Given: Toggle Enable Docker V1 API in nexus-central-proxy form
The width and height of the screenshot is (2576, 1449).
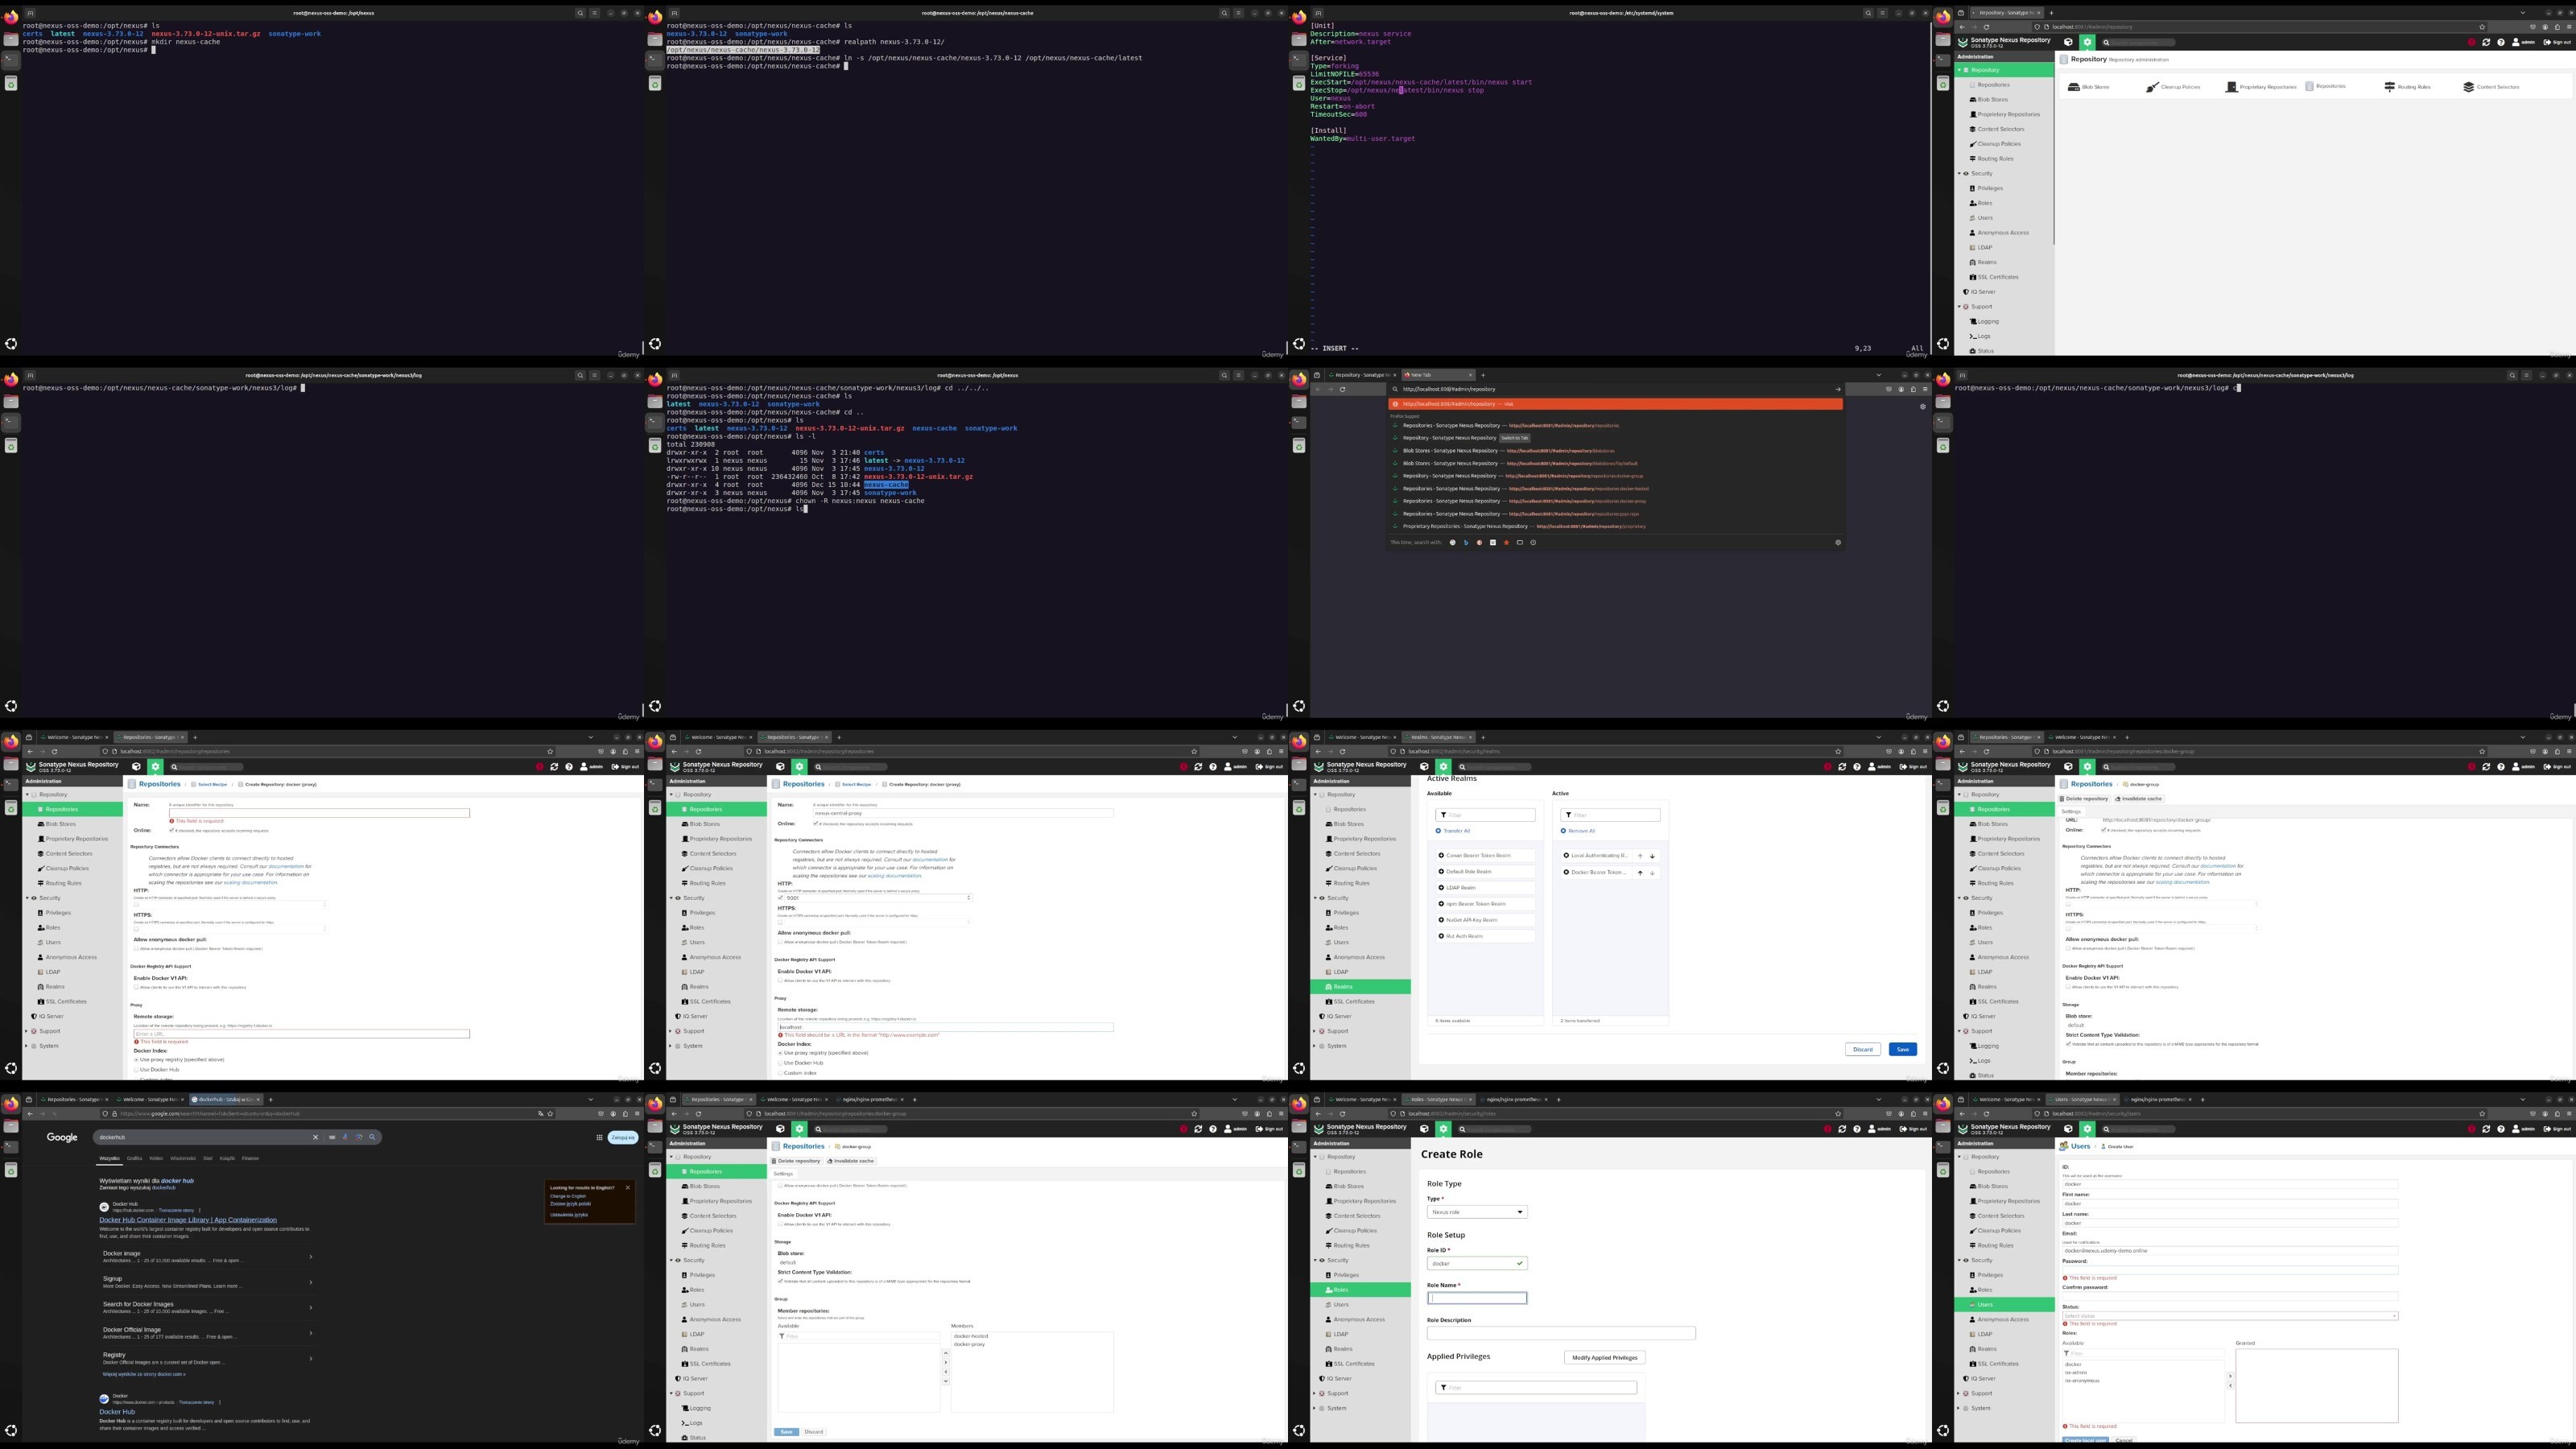Looking at the screenshot, I should click(781, 980).
